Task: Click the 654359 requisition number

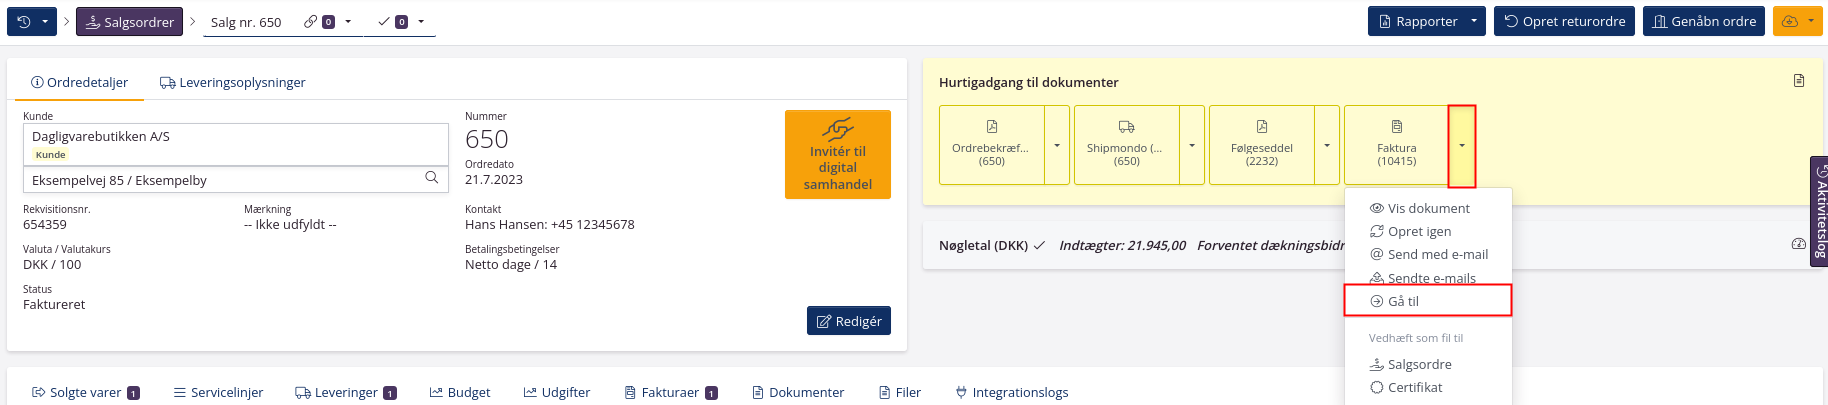Action: (45, 225)
